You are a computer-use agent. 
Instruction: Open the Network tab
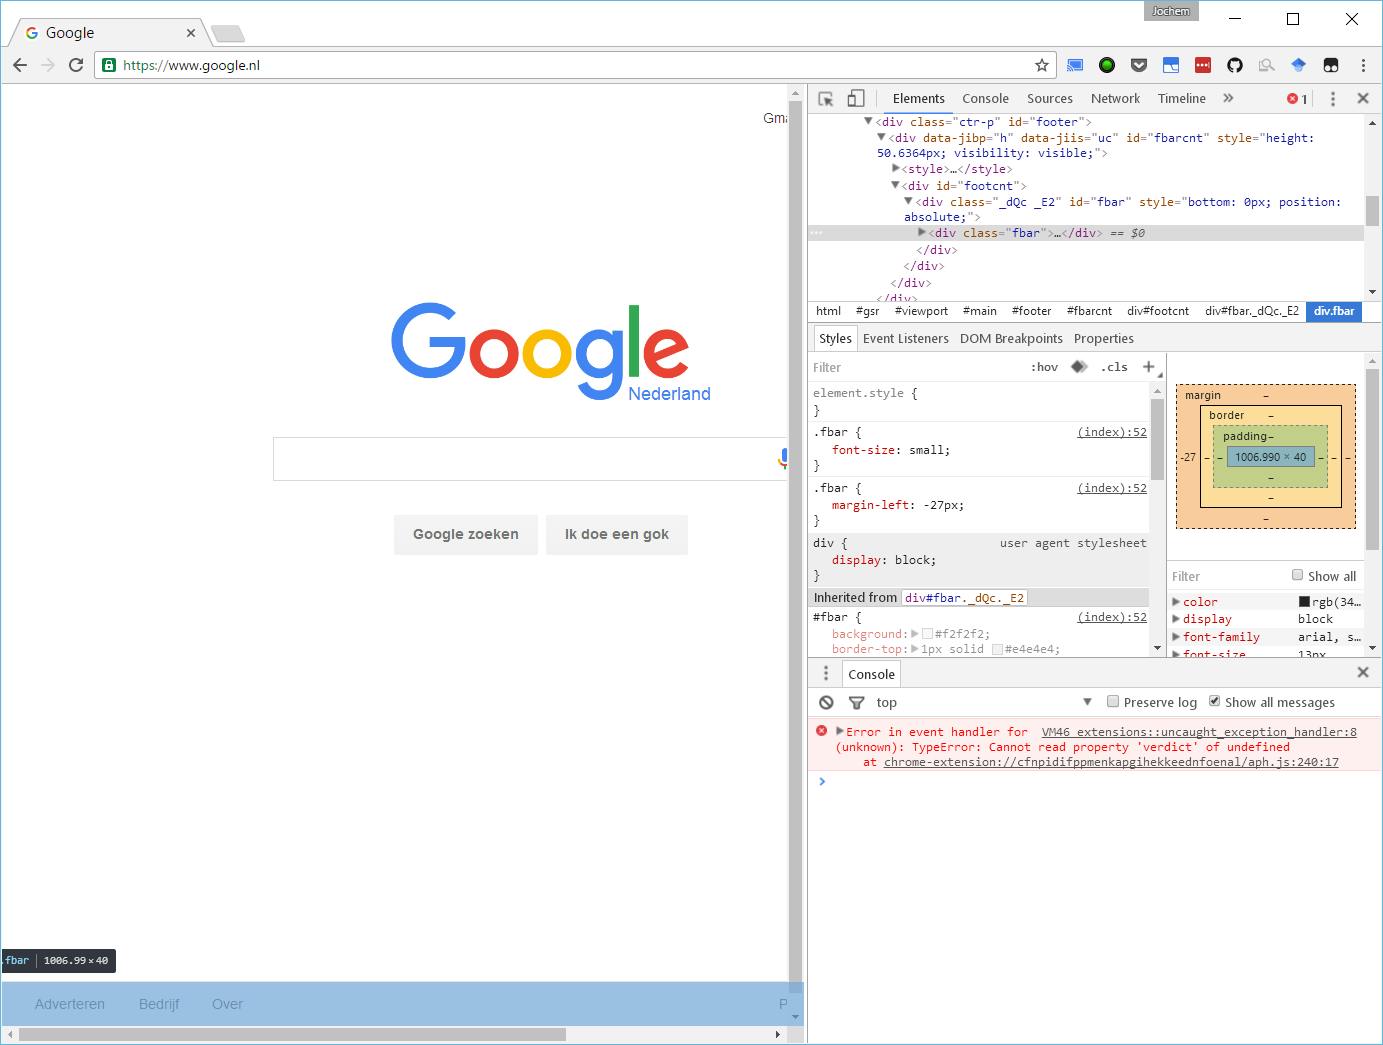click(x=1115, y=98)
